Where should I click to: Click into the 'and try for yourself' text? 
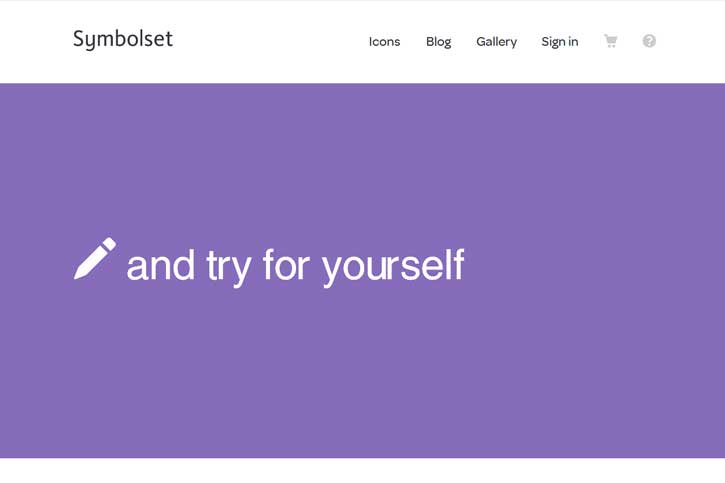[x=295, y=266]
